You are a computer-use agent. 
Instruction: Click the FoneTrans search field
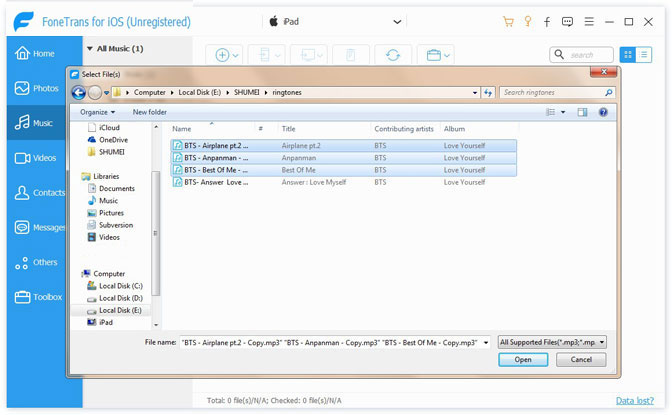point(581,55)
